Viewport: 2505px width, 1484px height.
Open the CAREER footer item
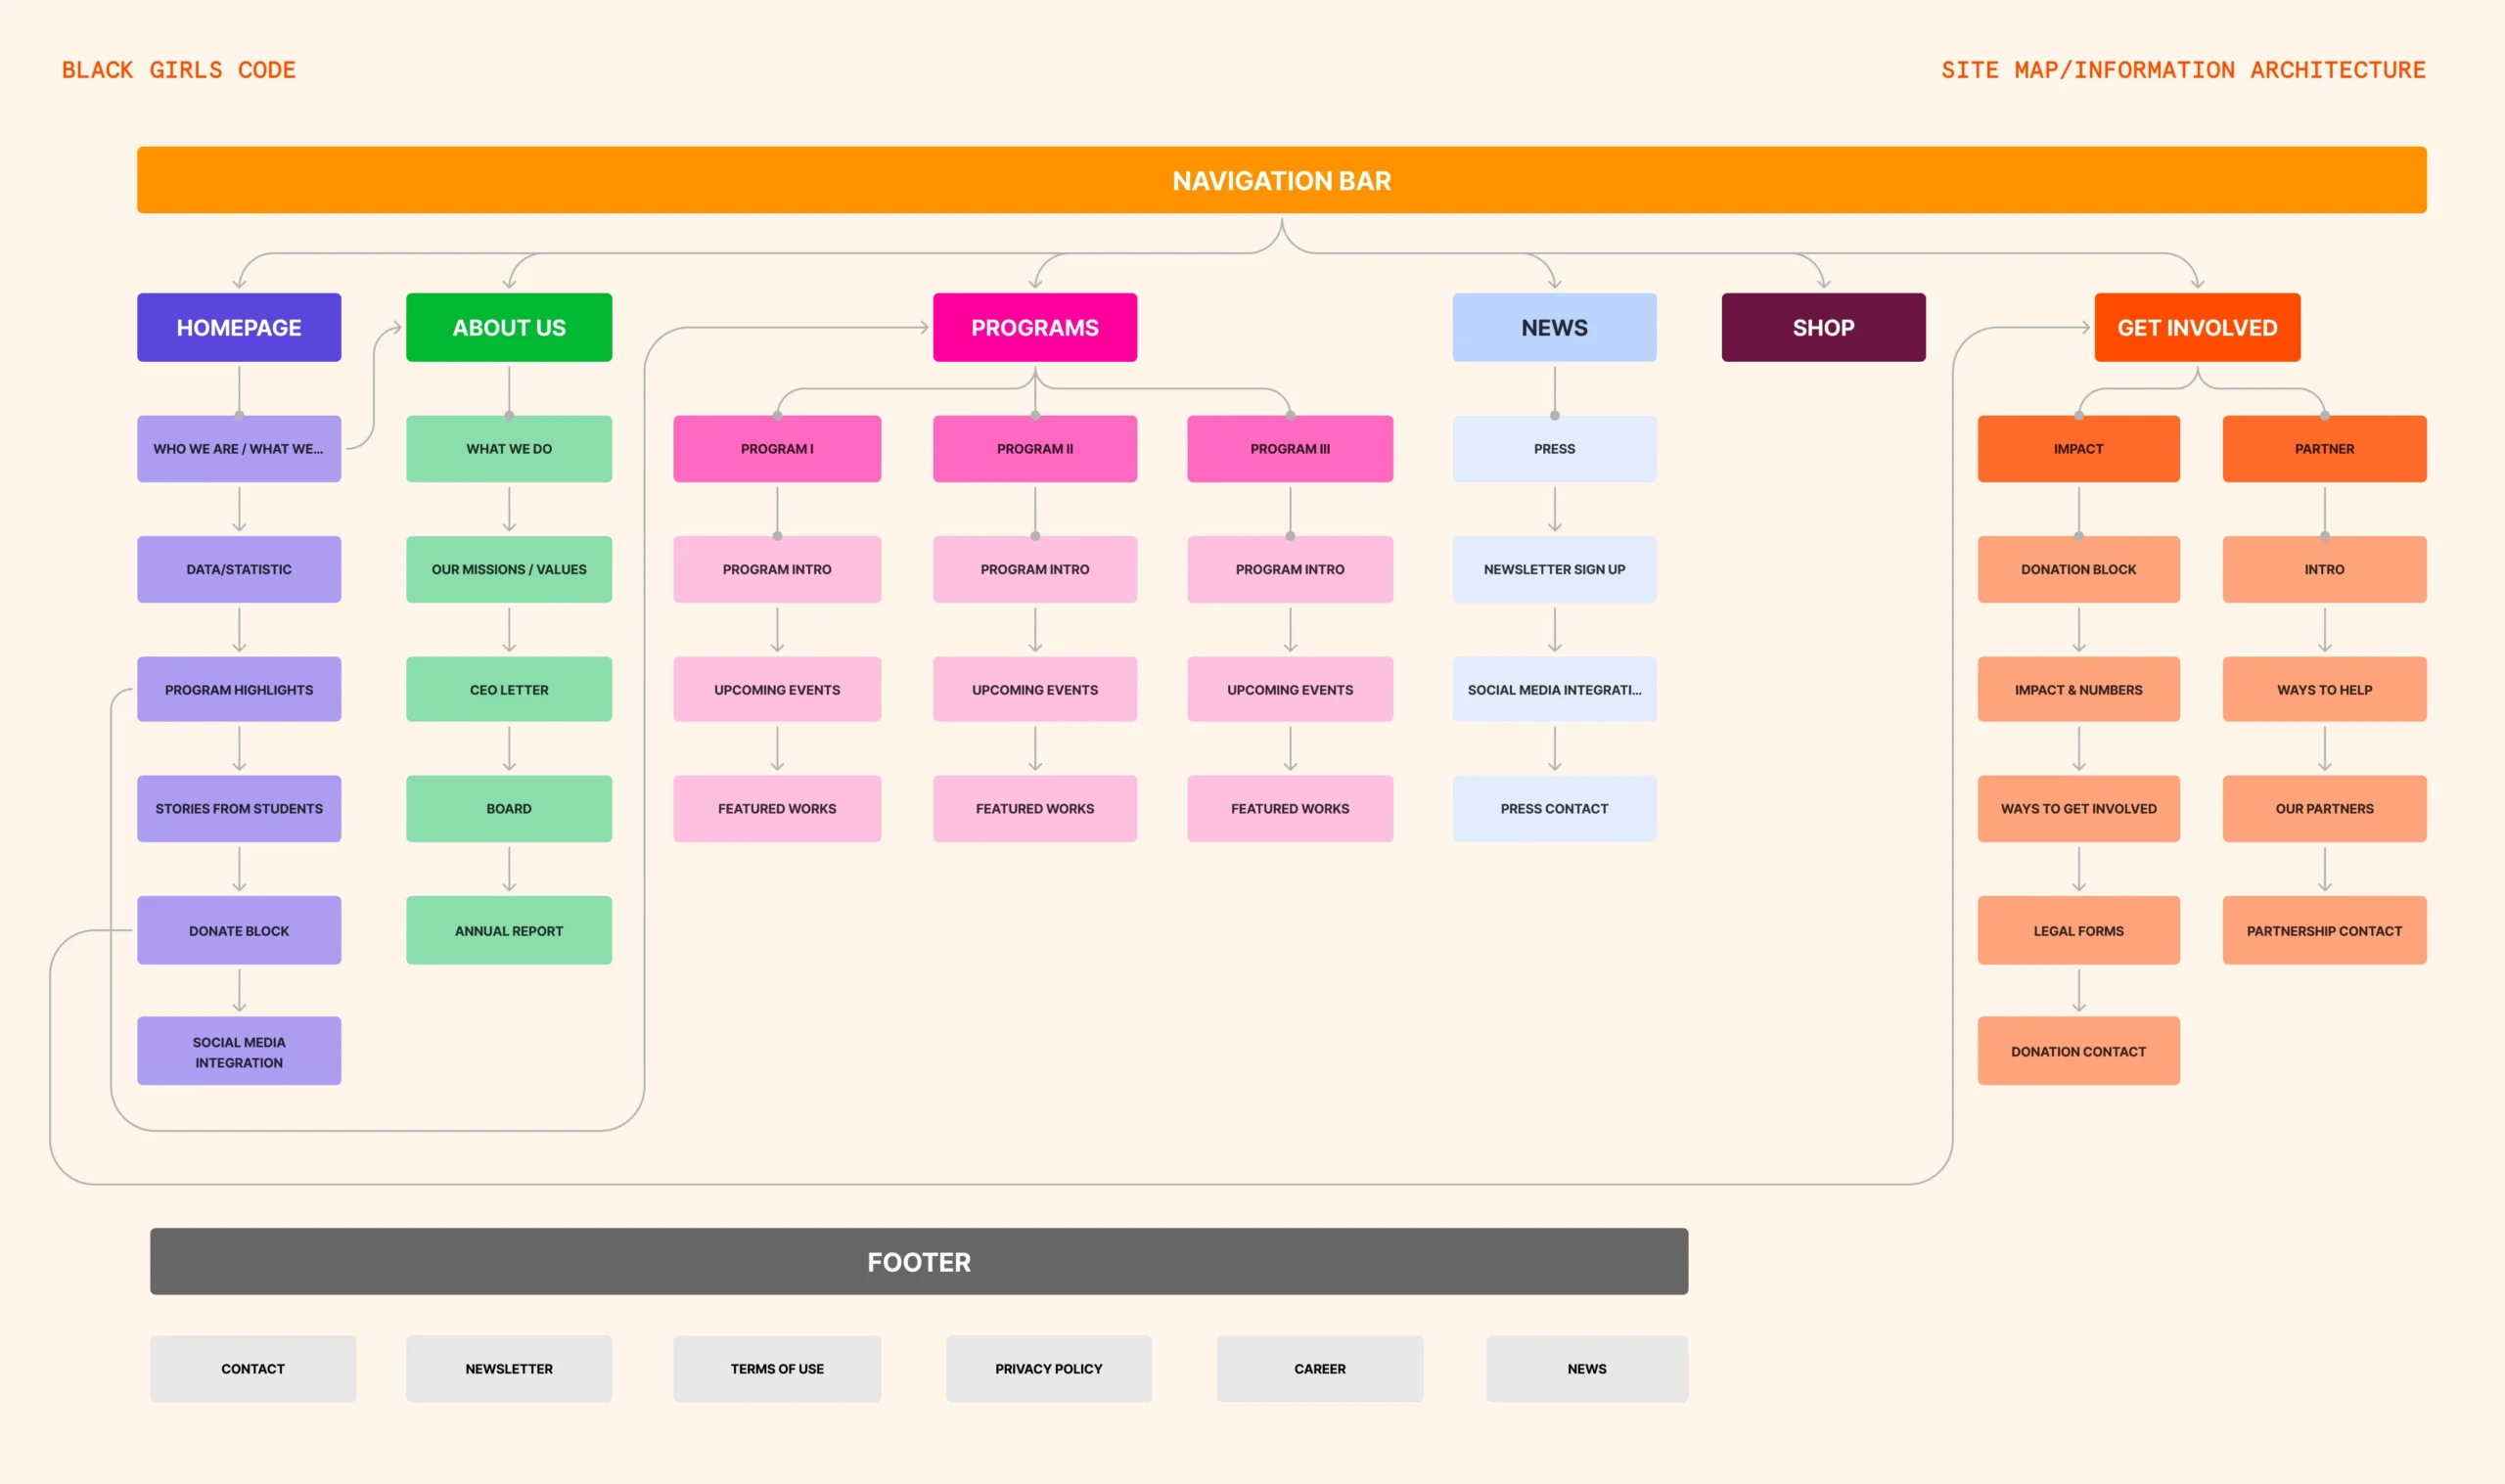[1319, 1368]
